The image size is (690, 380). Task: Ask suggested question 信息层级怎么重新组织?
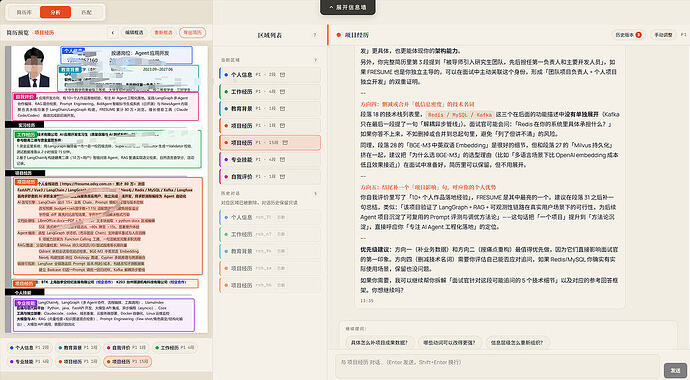(517, 343)
